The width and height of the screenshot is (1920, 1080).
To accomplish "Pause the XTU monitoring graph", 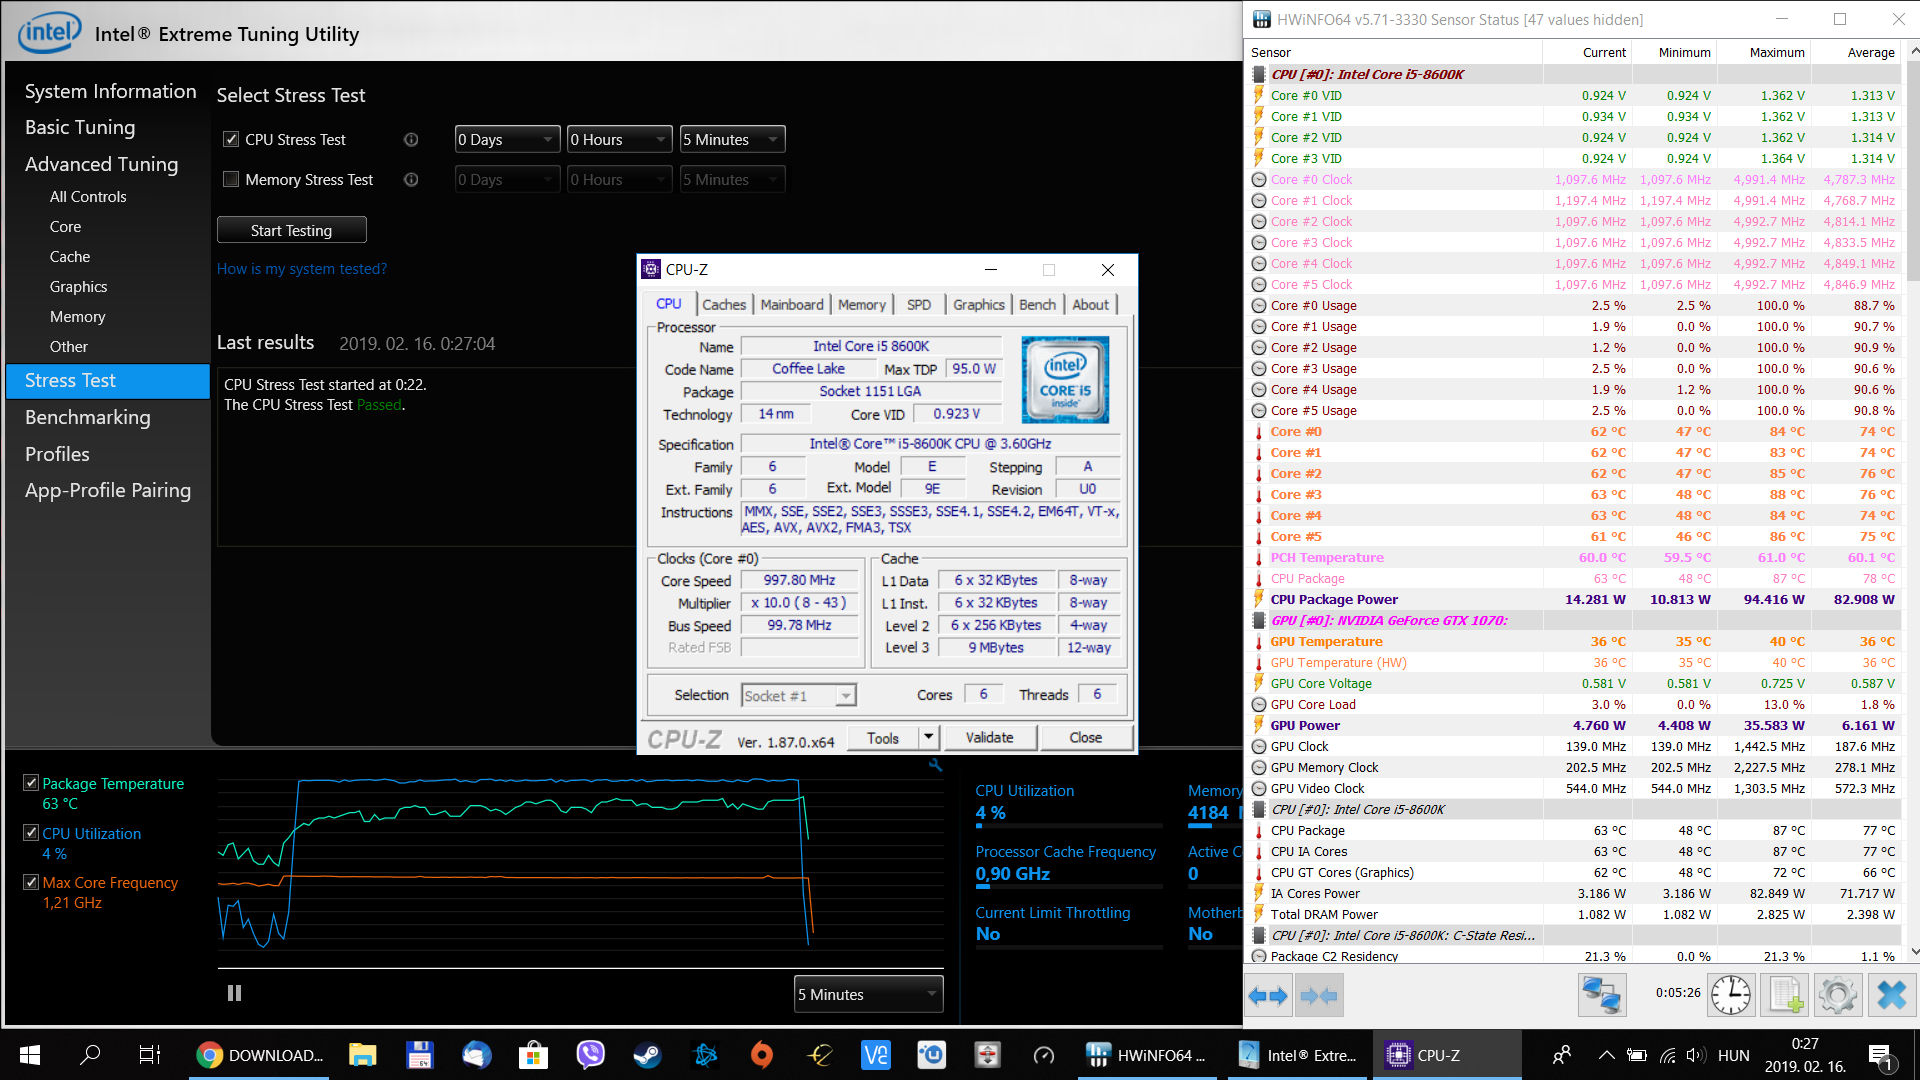I will 234,993.
